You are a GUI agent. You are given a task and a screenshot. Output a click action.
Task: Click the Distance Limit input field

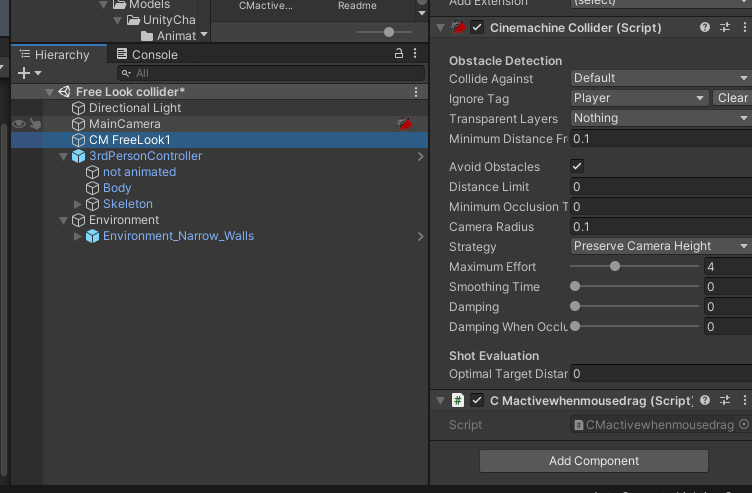[661, 187]
